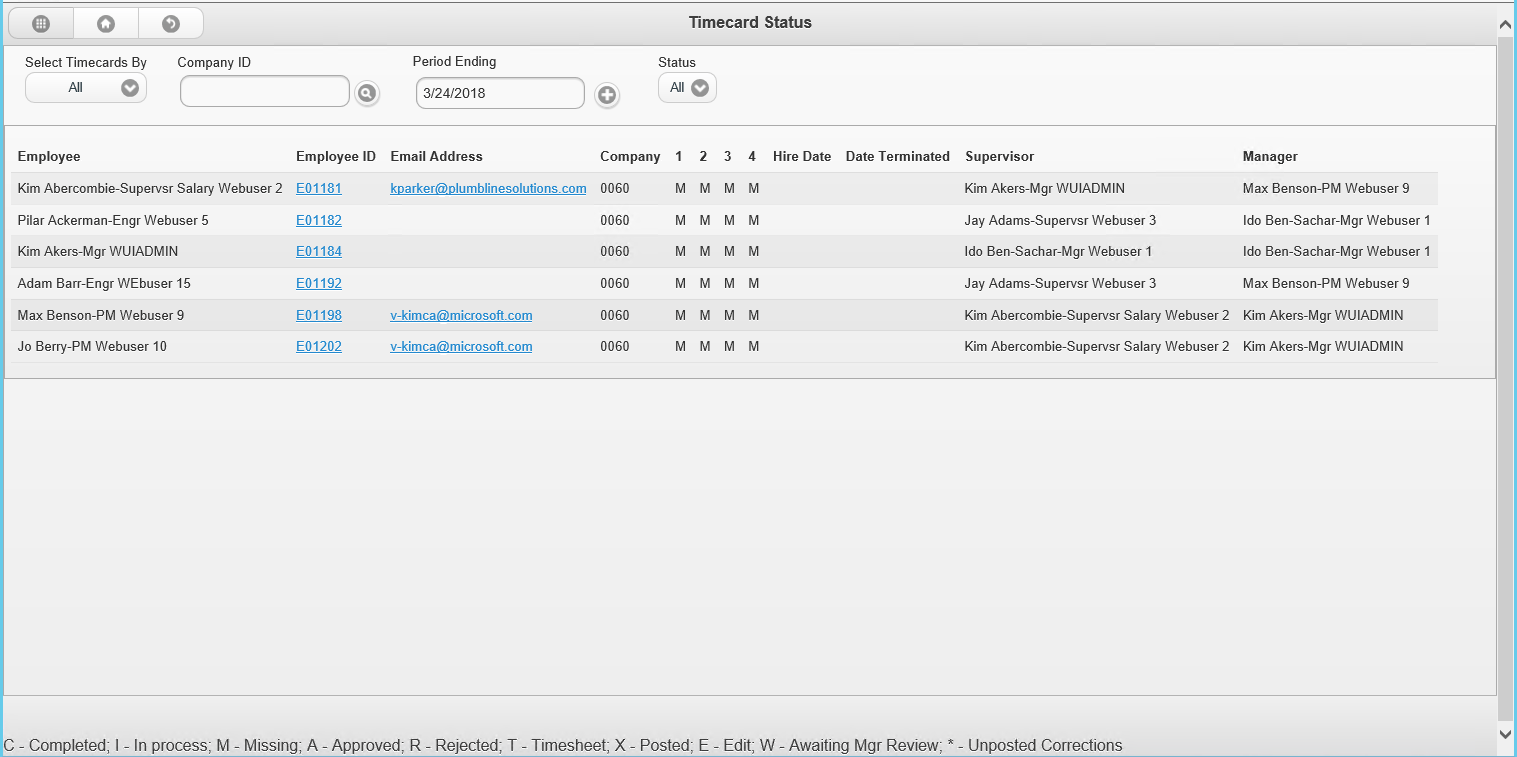
Task: Open Select Timecards By dropdown
Action: [x=86, y=88]
